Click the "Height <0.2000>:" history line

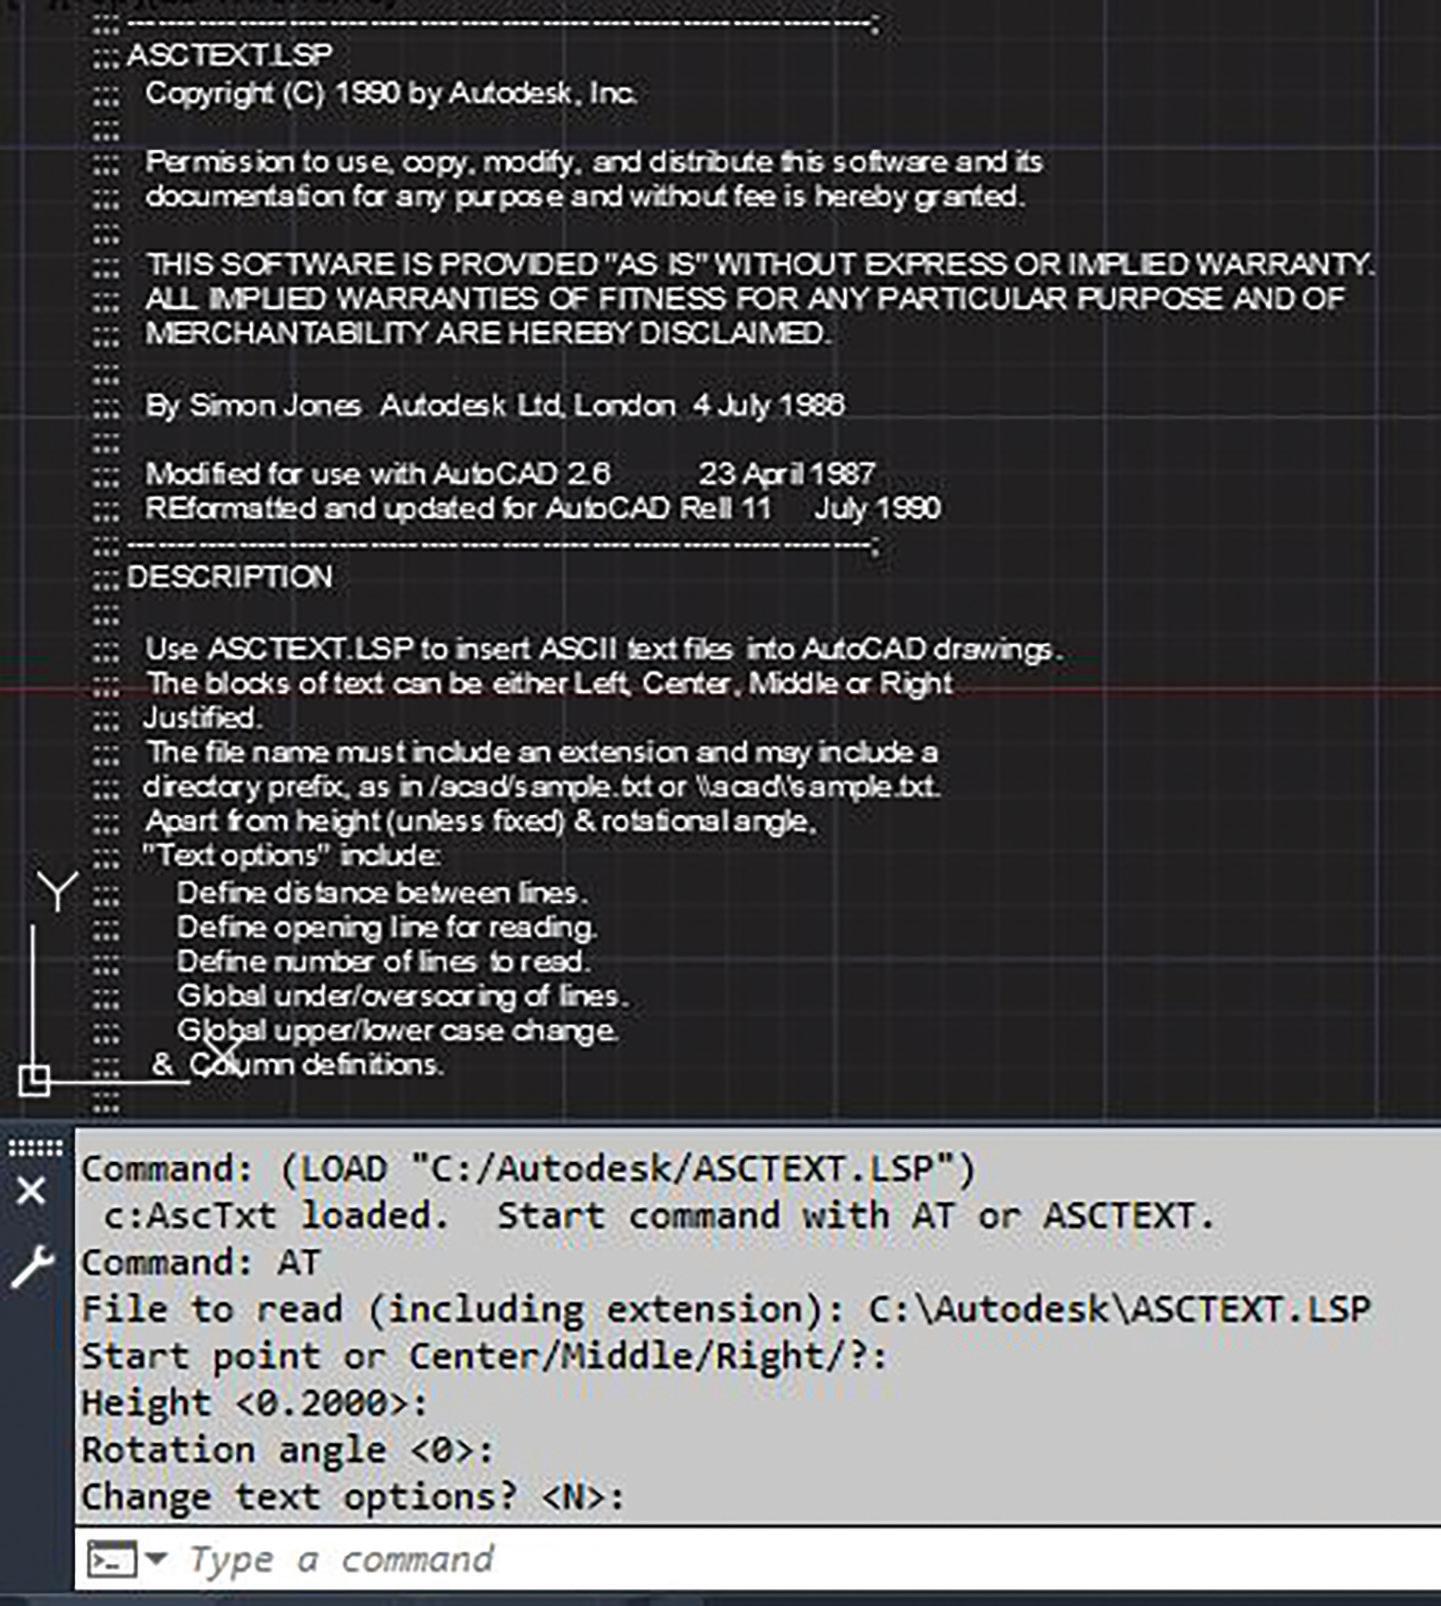coord(255,1404)
